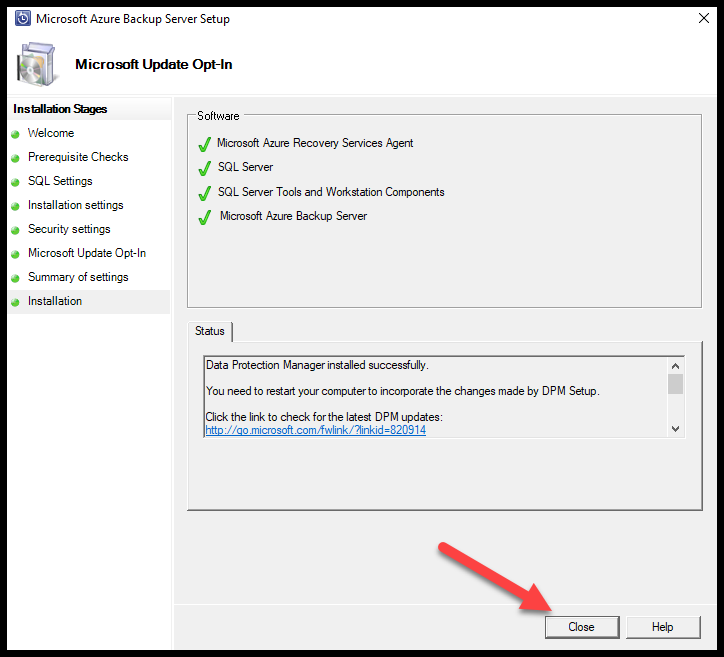Viewport: 724px width, 657px height.
Task: Click the green dot beside Installation settings
Action: tap(15, 206)
